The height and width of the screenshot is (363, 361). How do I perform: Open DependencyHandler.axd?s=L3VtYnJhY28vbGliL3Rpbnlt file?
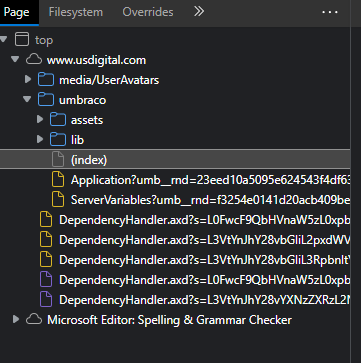(x=204, y=260)
